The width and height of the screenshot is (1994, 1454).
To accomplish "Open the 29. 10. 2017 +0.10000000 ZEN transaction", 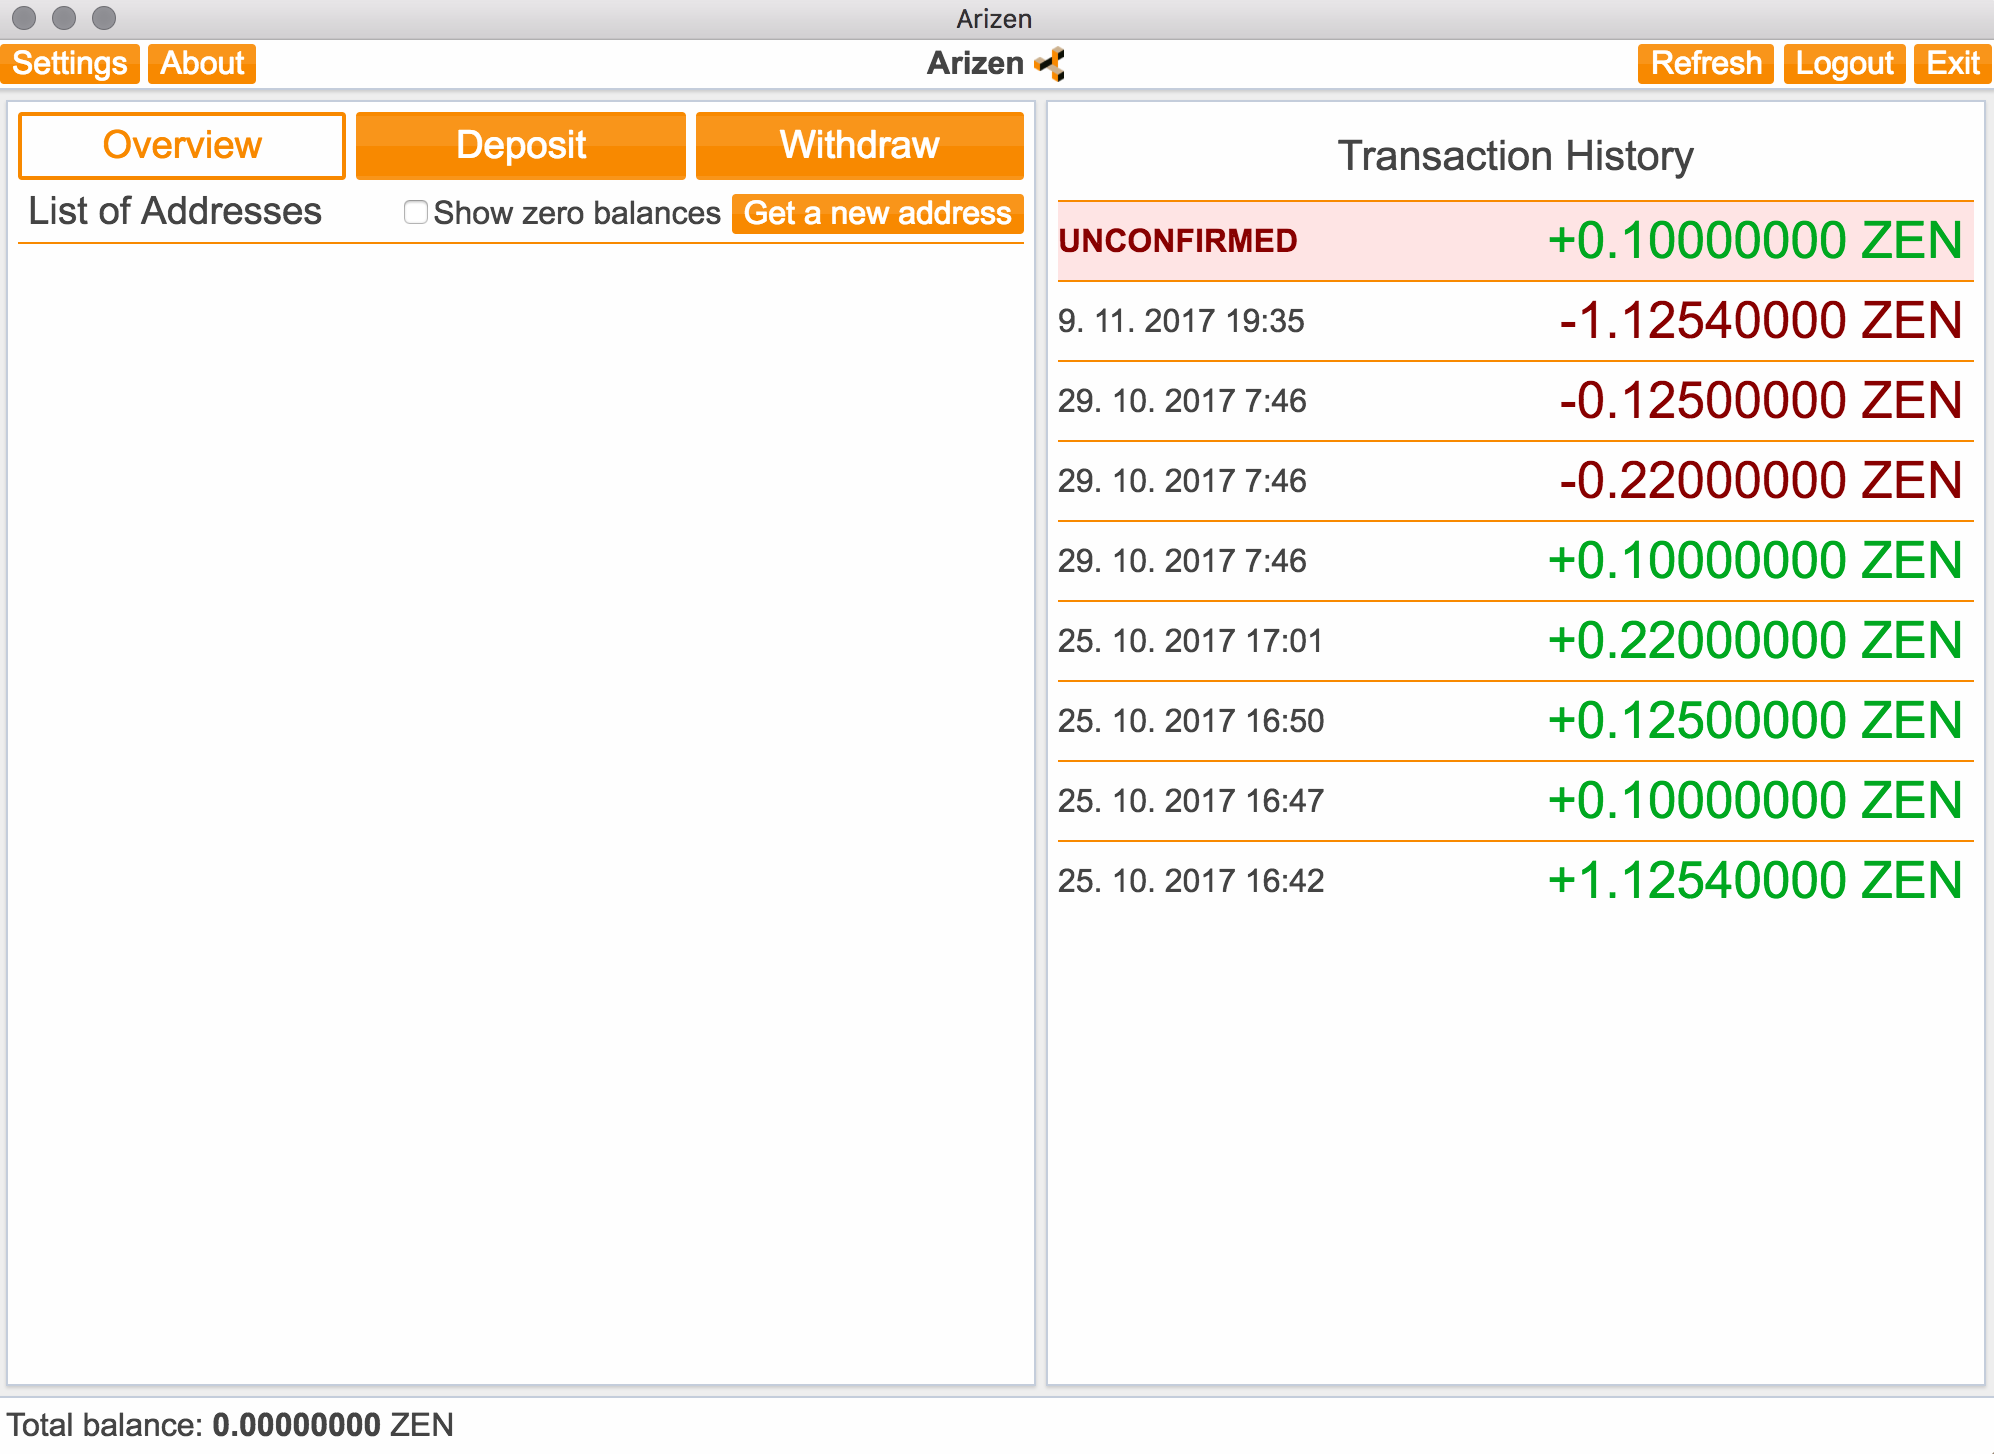I will [x=1516, y=561].
